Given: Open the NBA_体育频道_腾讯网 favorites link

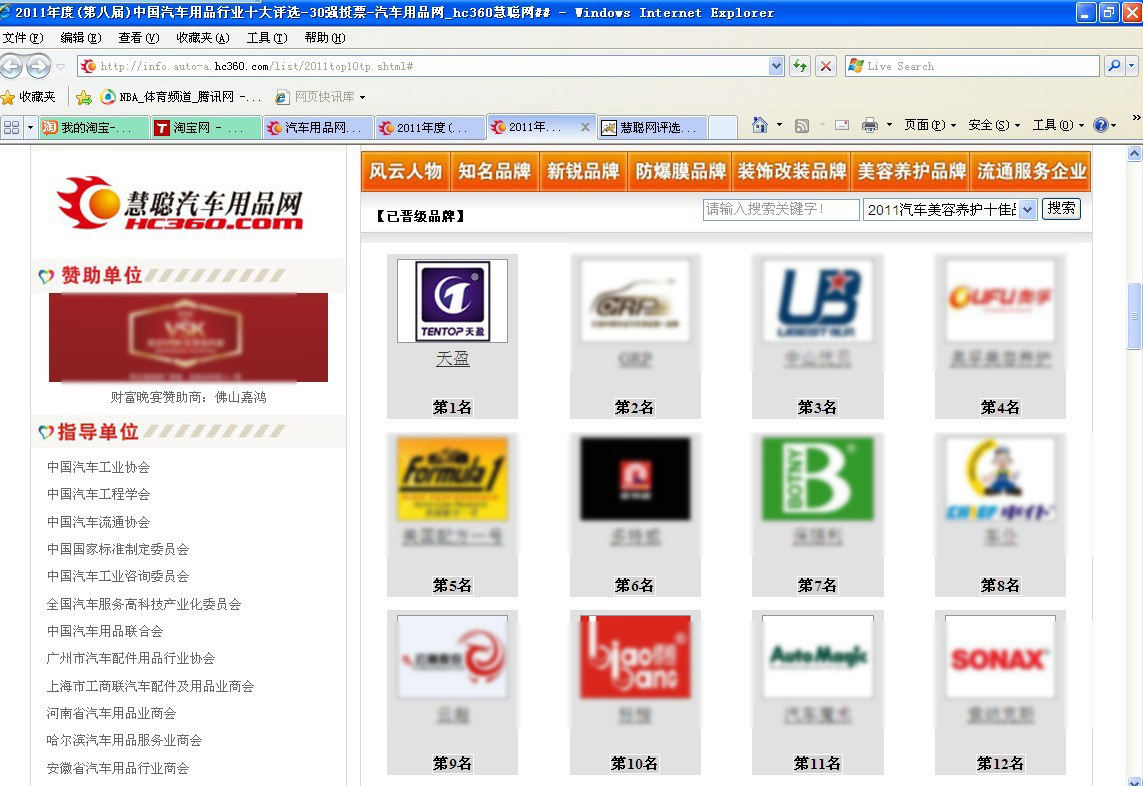Looking at the screenshot, I should pyautogui.click(x=181, y=97).
